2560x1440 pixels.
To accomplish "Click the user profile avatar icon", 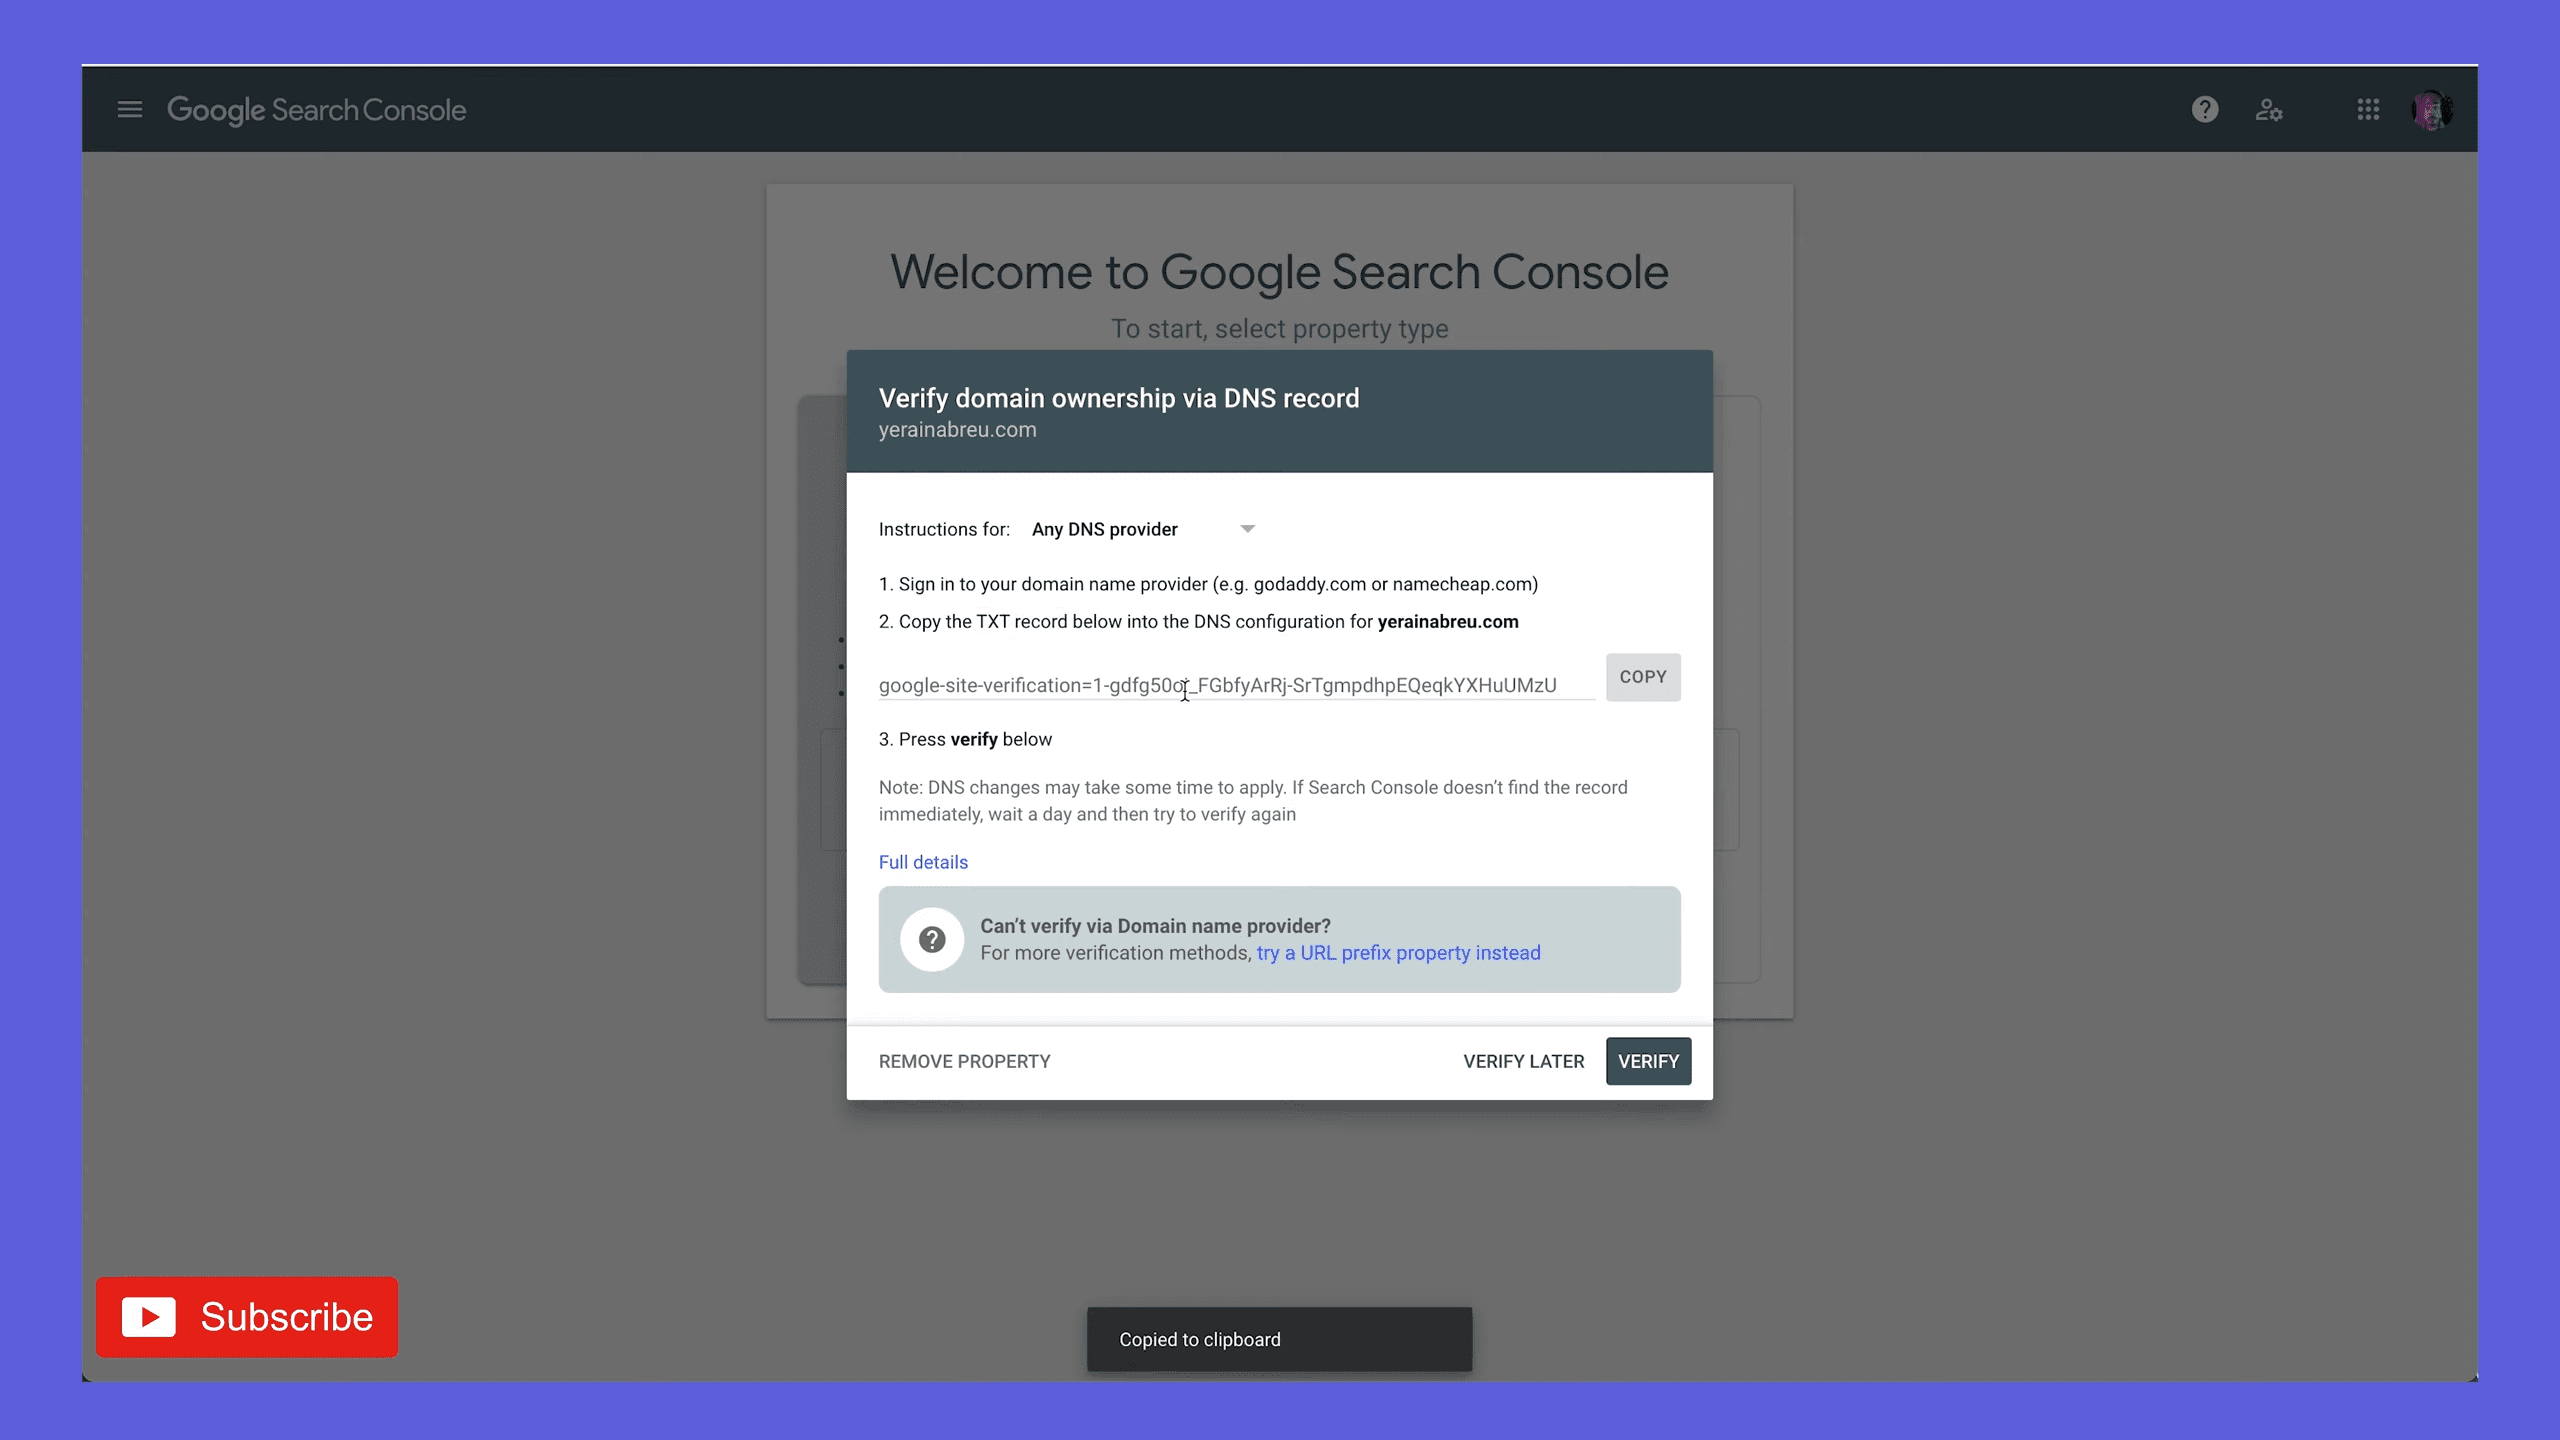I will point(2432,109).
